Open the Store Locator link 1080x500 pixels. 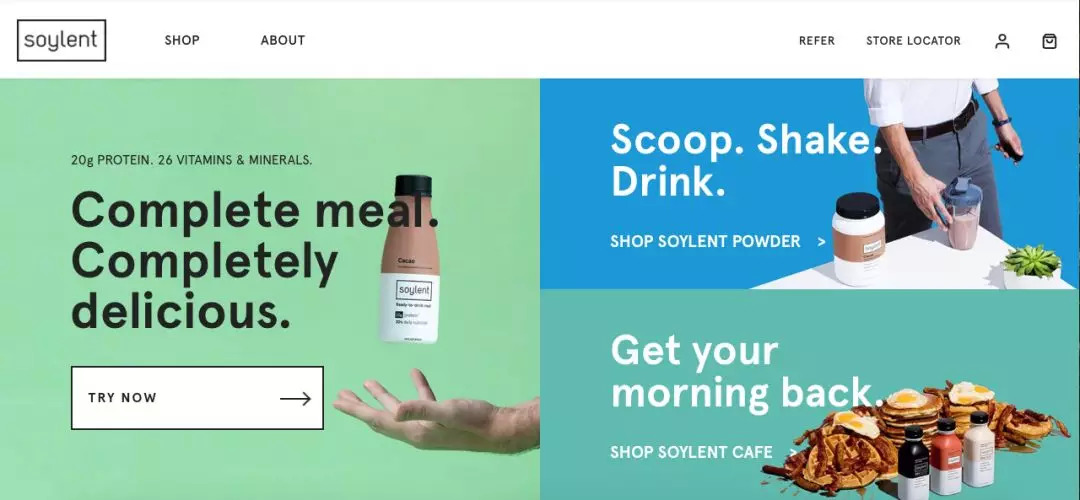(x=913, y=41)
